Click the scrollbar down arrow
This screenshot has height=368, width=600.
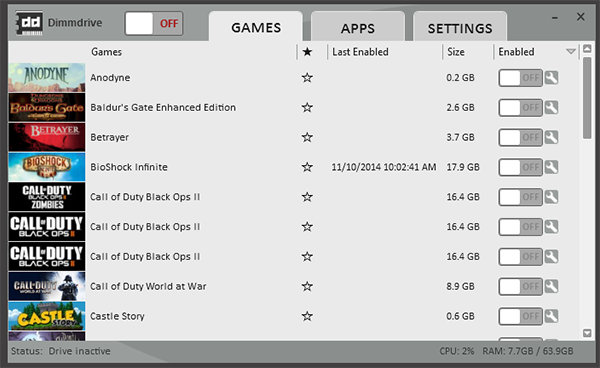click(587, 333)
